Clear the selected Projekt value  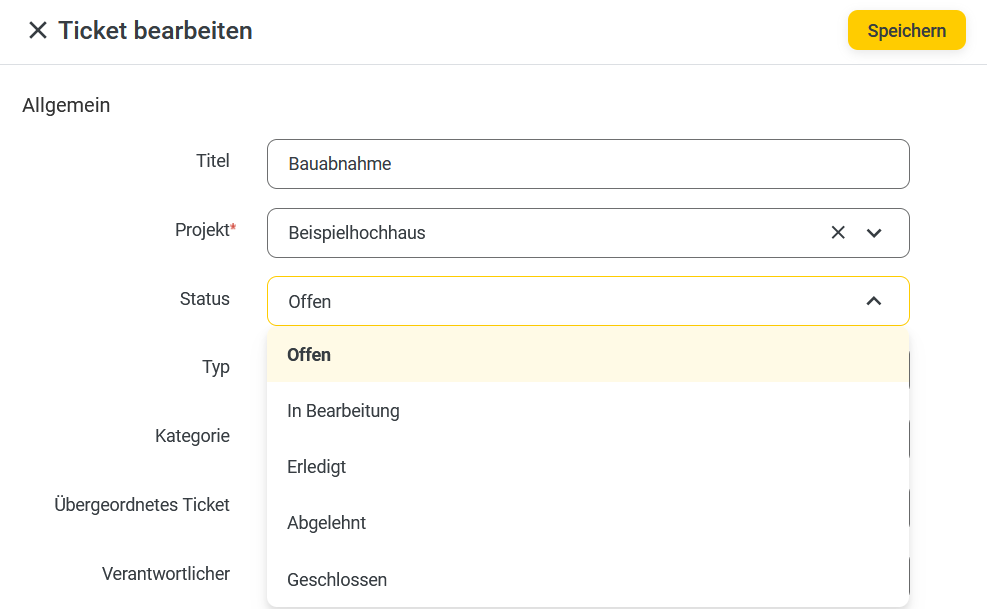tap(838, 232)
